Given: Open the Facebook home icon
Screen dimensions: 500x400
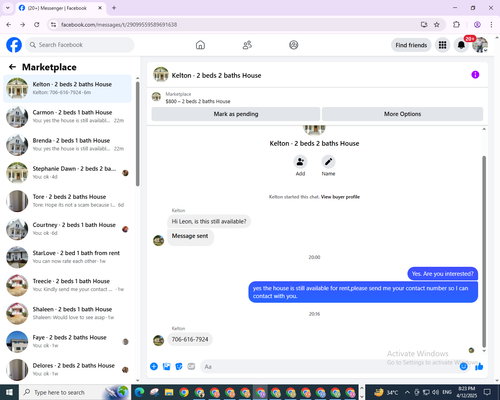Looking at the screenshot, I should (x=200, y=45).
